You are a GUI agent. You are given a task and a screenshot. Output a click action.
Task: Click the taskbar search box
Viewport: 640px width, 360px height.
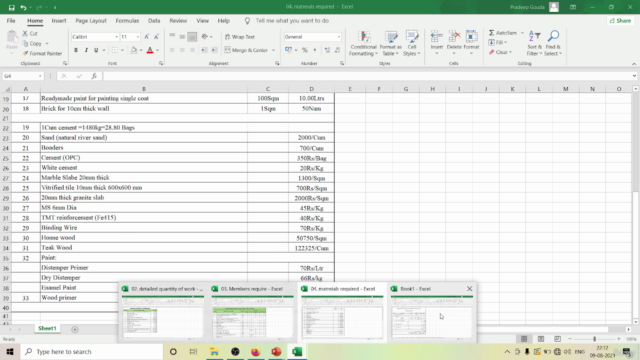(x=92, y=351)
